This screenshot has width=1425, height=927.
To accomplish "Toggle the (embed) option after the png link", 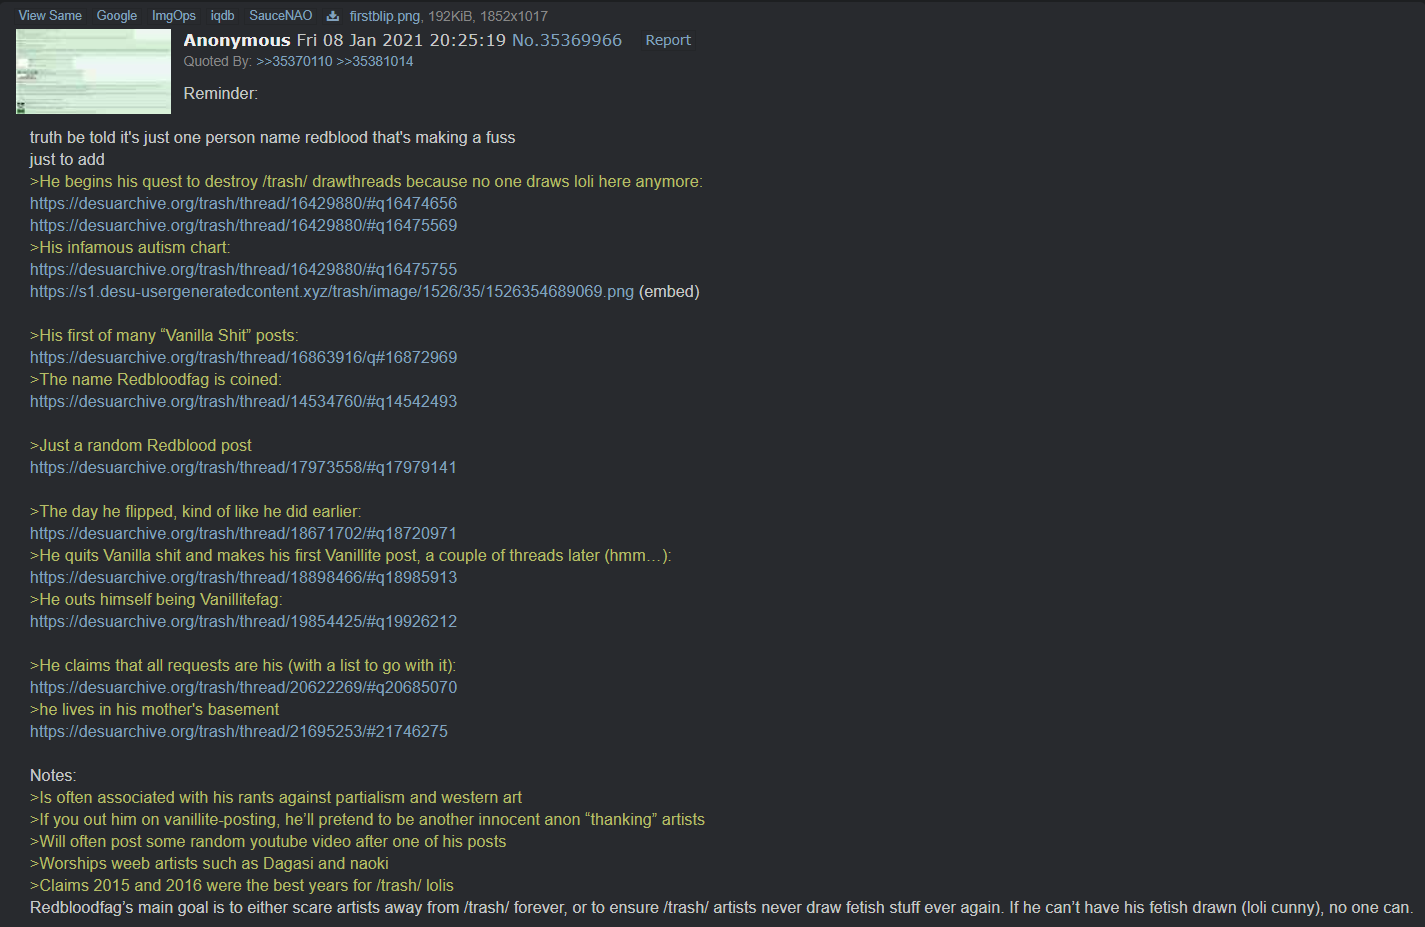I will click(669, 291).
